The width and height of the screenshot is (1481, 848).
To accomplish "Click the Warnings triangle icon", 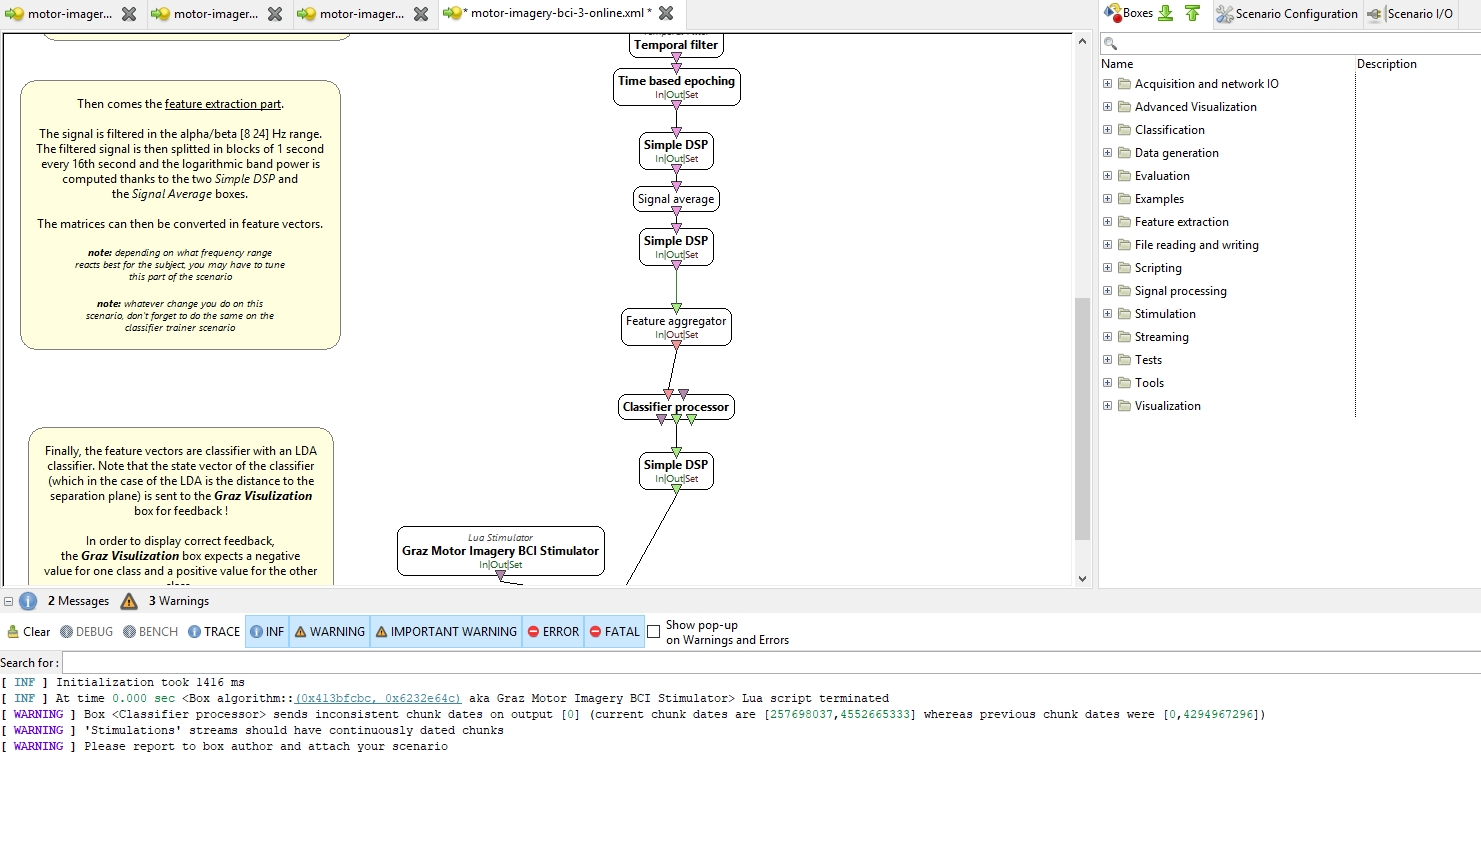I will (x=129, y=601).
